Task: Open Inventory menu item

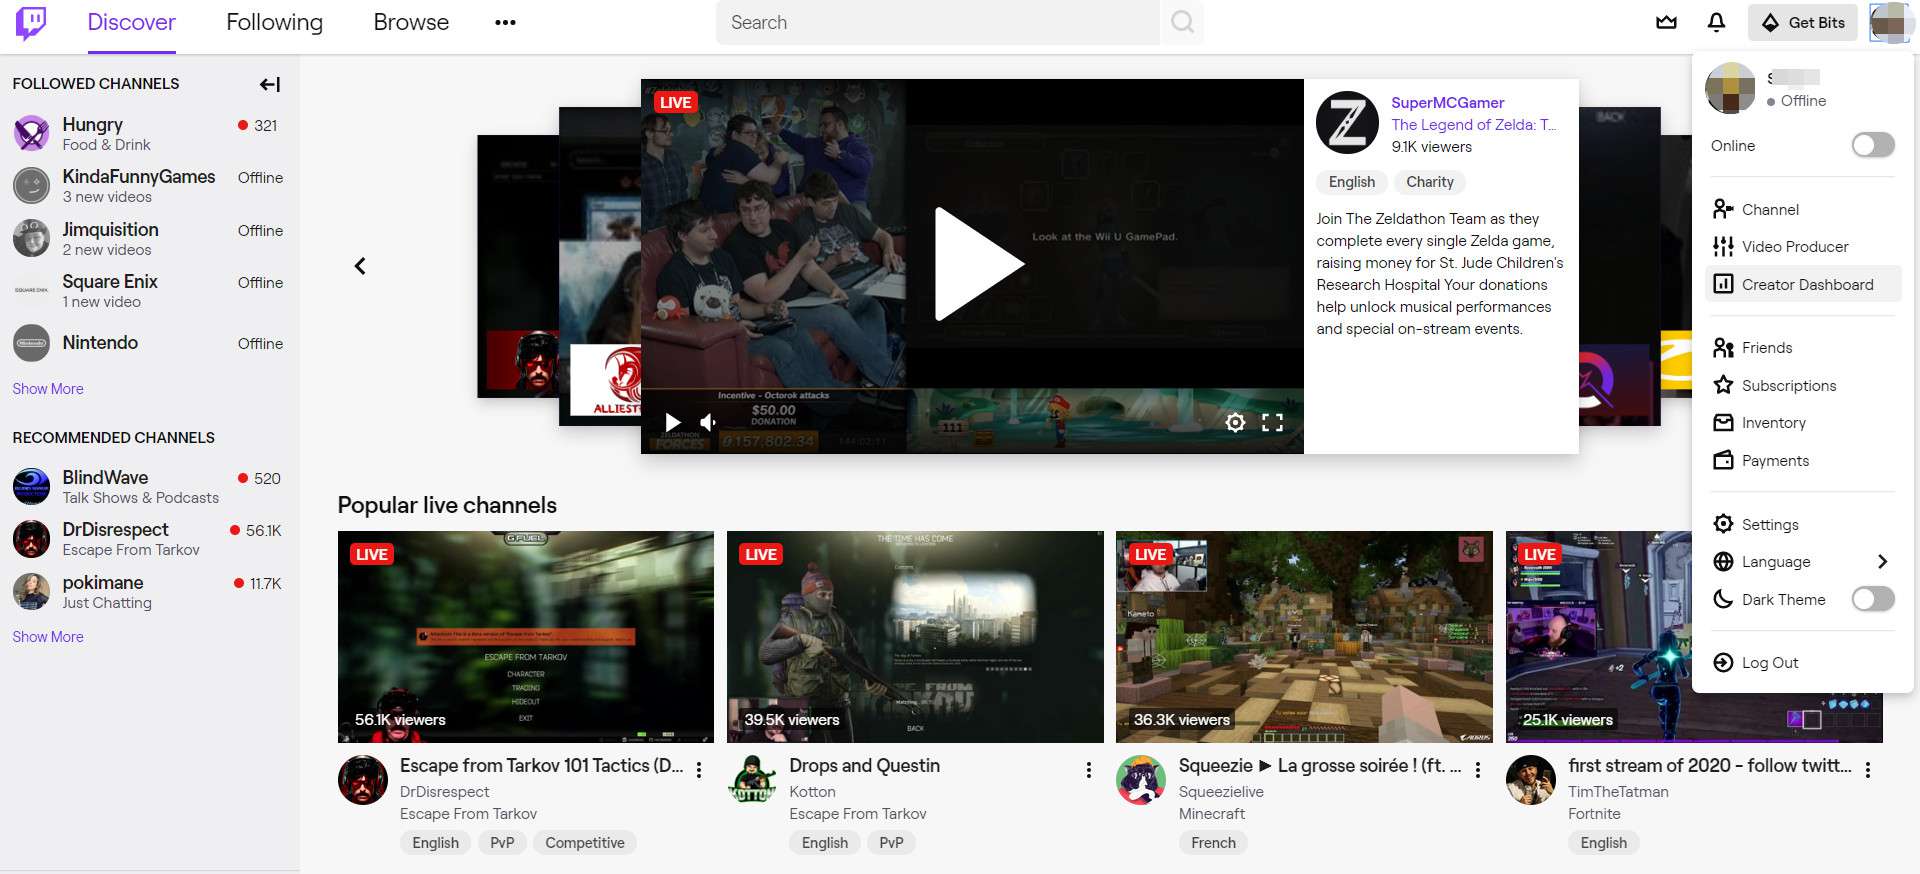Action: (x=1804, y=423)
